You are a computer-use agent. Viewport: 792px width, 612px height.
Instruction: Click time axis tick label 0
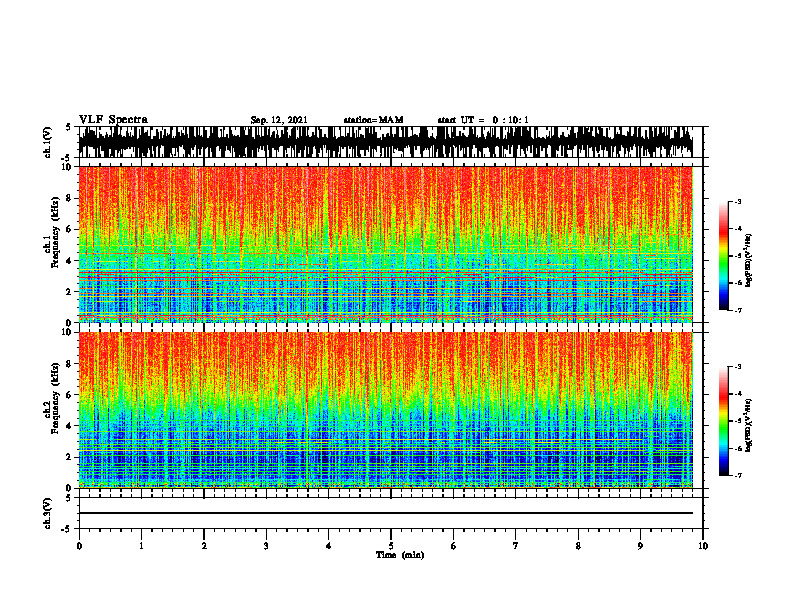tap(79, 546)
